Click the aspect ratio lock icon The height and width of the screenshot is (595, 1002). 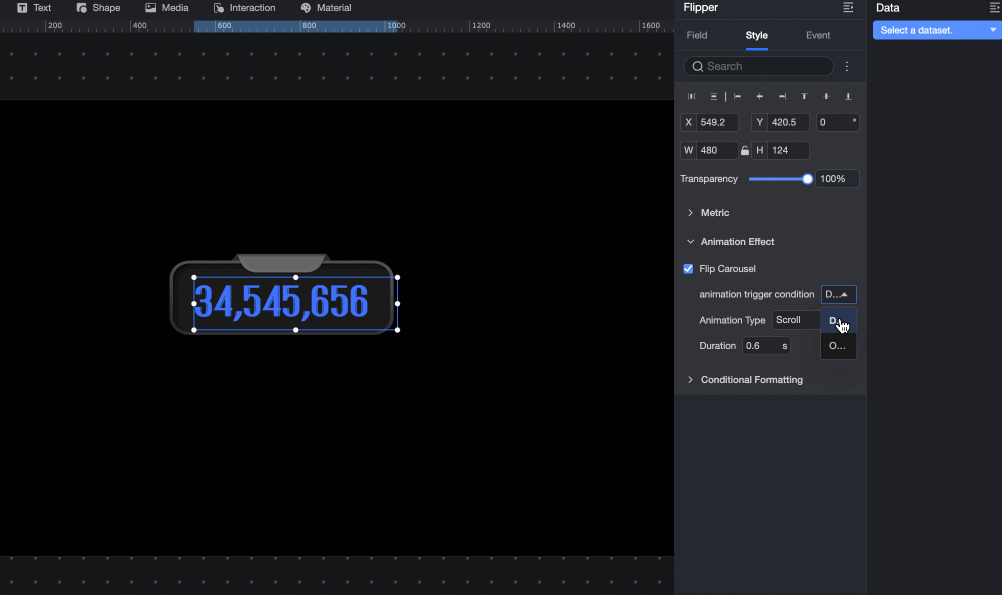745,151
